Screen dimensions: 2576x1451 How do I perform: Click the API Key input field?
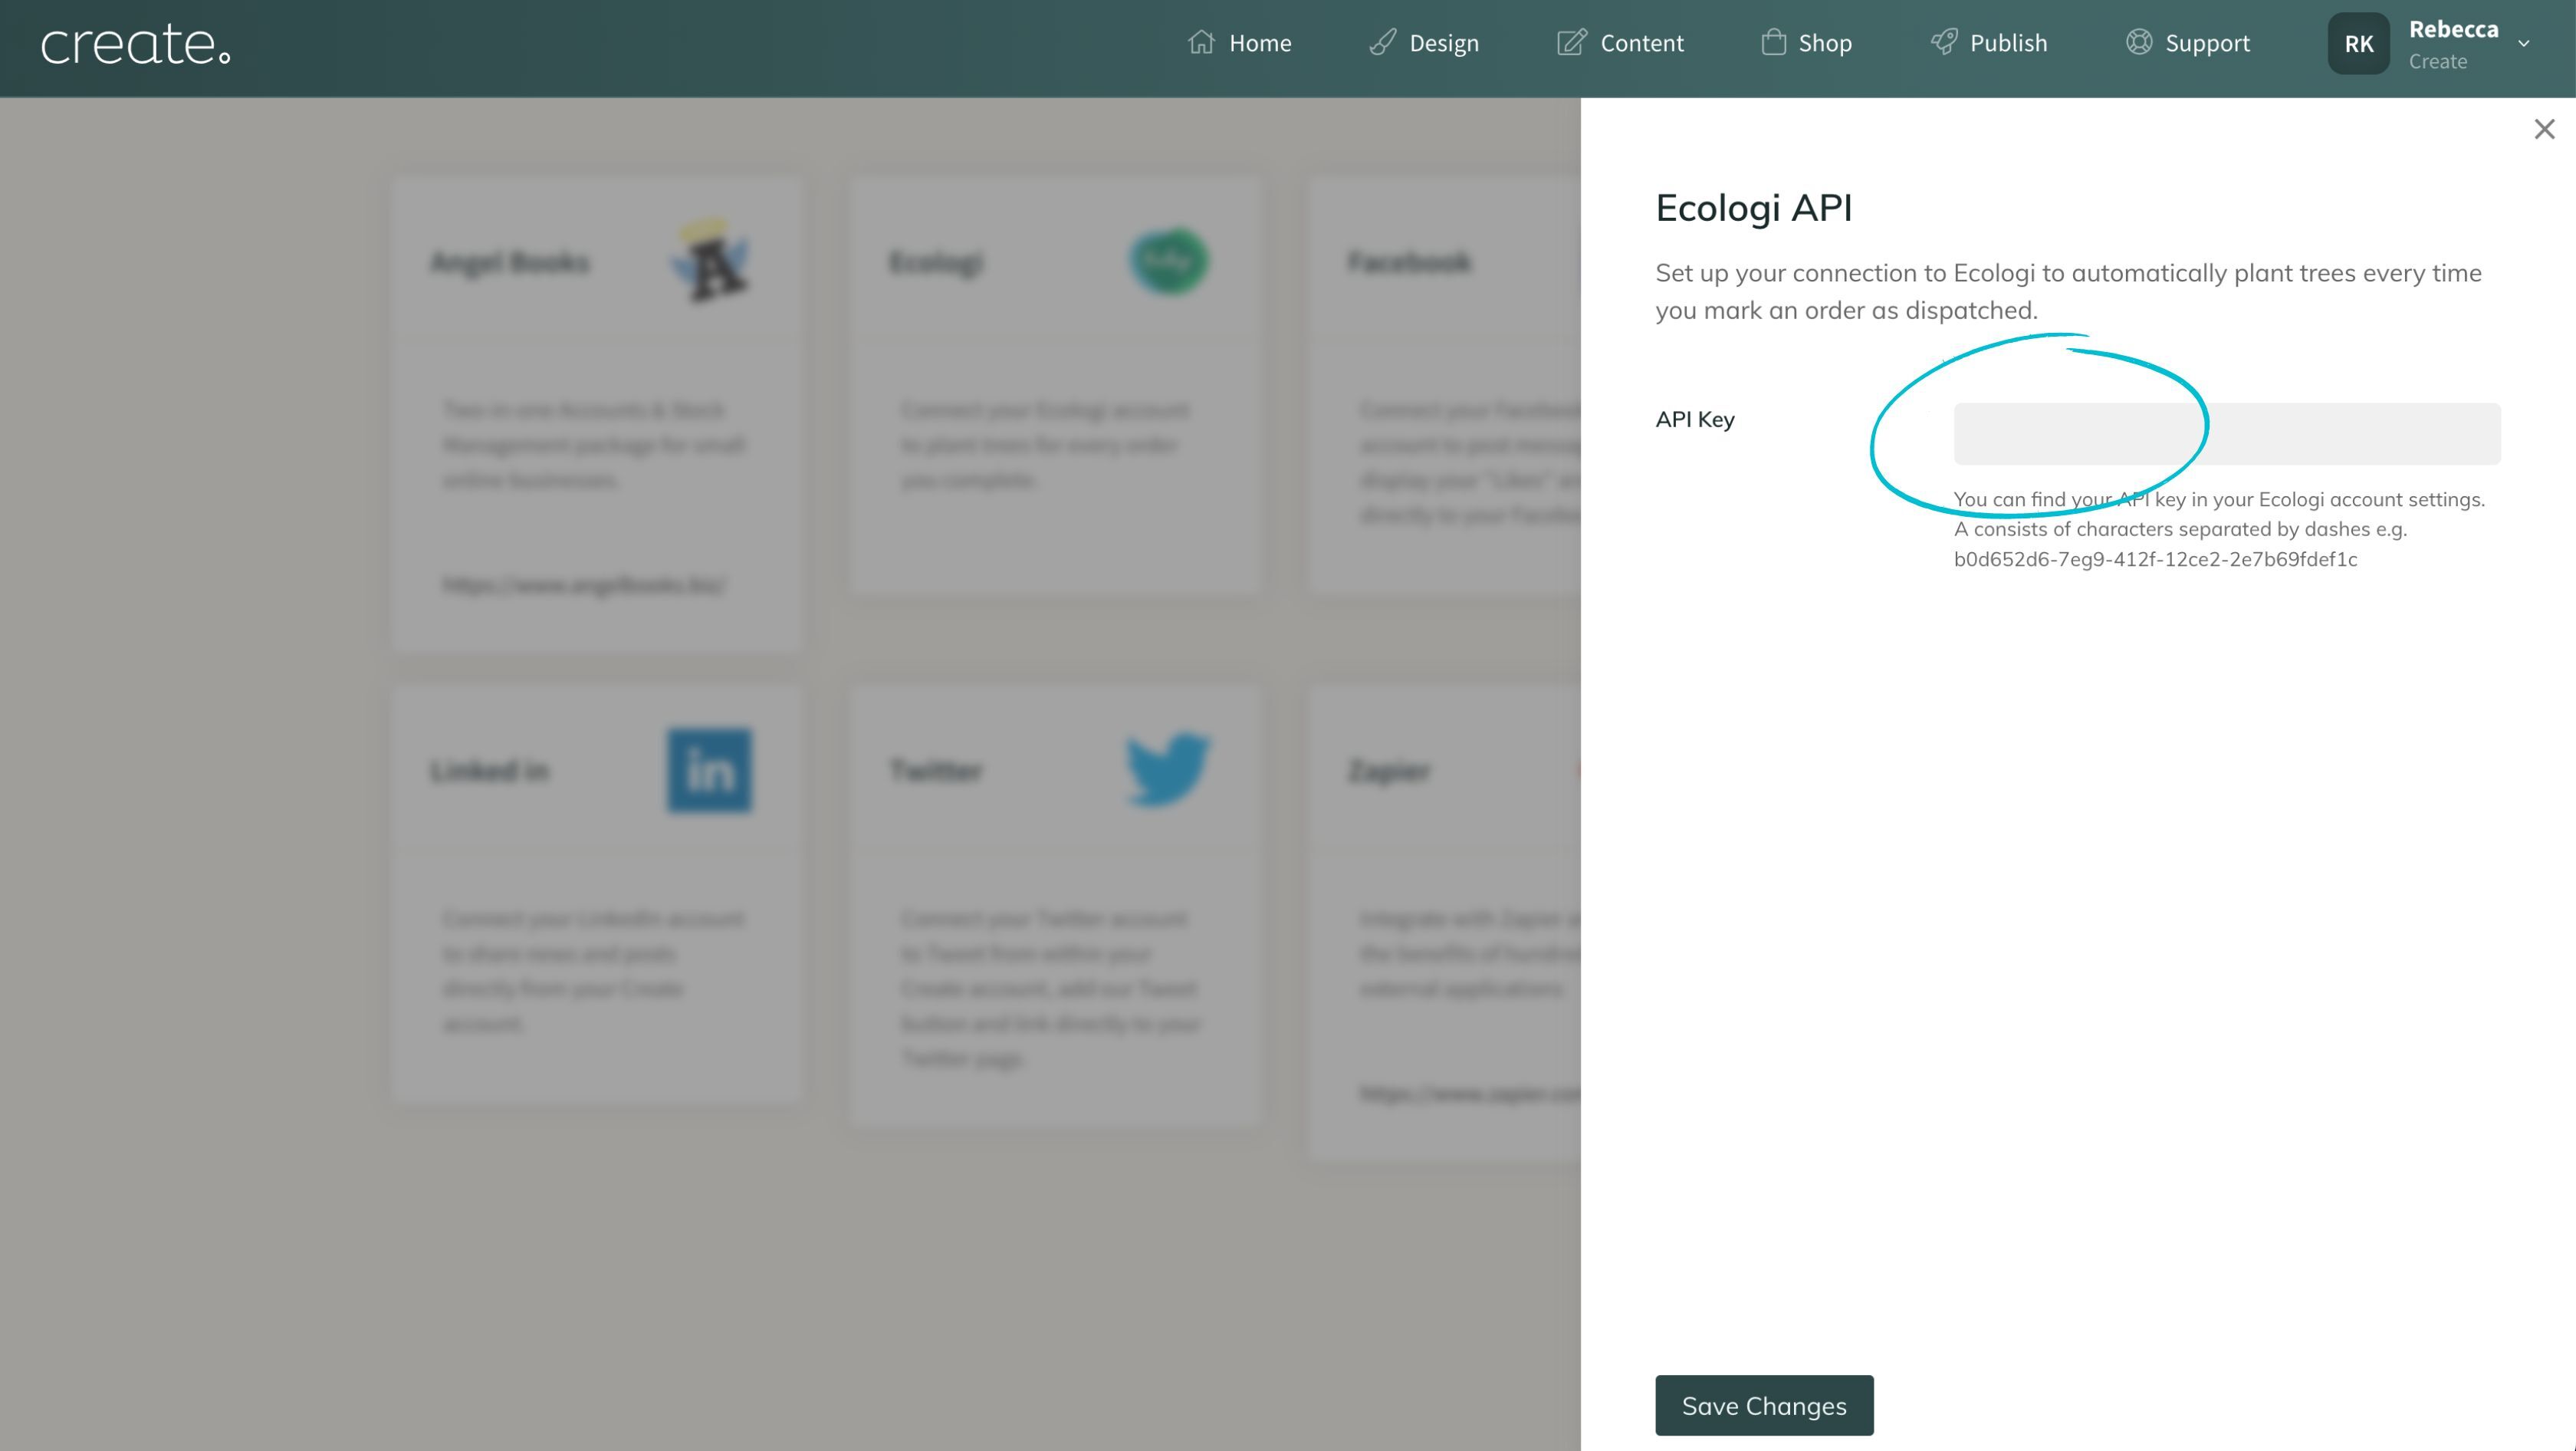[2226, 432]
